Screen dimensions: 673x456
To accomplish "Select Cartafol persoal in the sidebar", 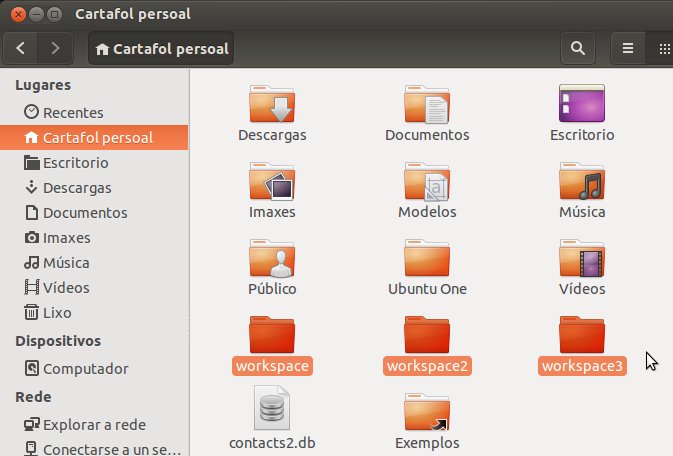I will pos(94,137).
